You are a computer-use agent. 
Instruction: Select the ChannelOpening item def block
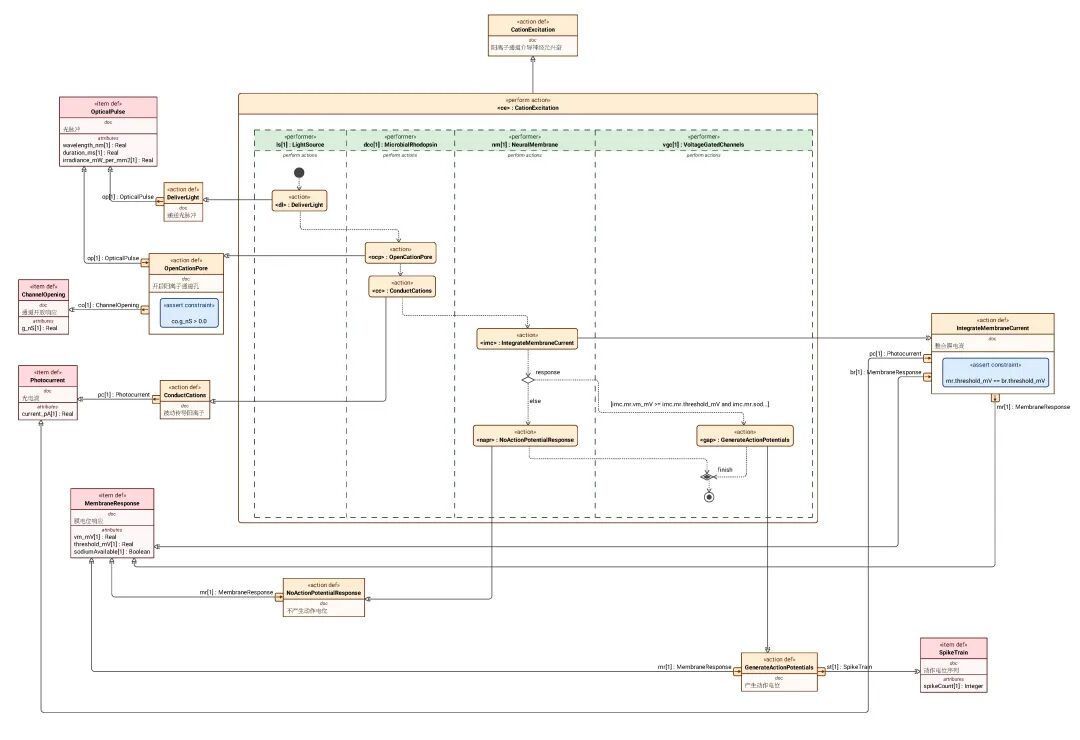pyautogui.click(x=44, y=307)
